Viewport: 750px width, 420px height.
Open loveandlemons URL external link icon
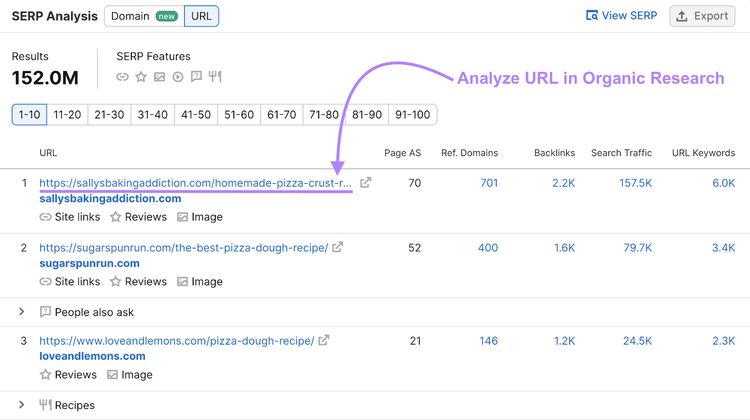[x=324, y=340]
